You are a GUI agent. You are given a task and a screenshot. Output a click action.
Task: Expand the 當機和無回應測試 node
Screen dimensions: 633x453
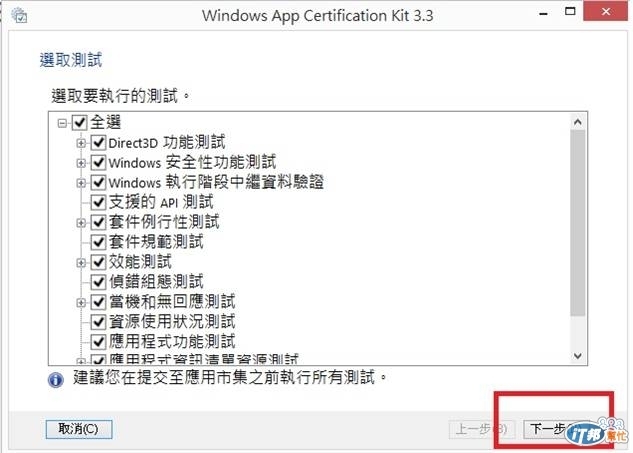[81, 302]
